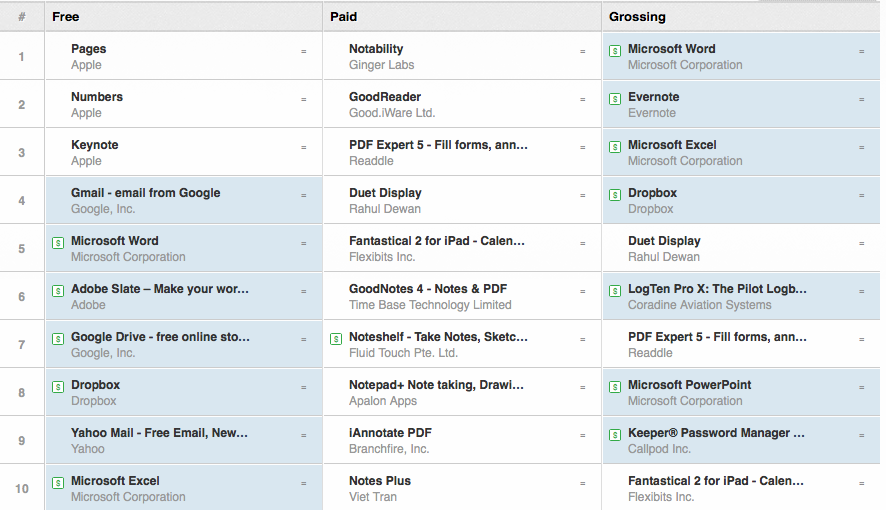
Task: Open Gmail - email from Google
Action: 146,193
